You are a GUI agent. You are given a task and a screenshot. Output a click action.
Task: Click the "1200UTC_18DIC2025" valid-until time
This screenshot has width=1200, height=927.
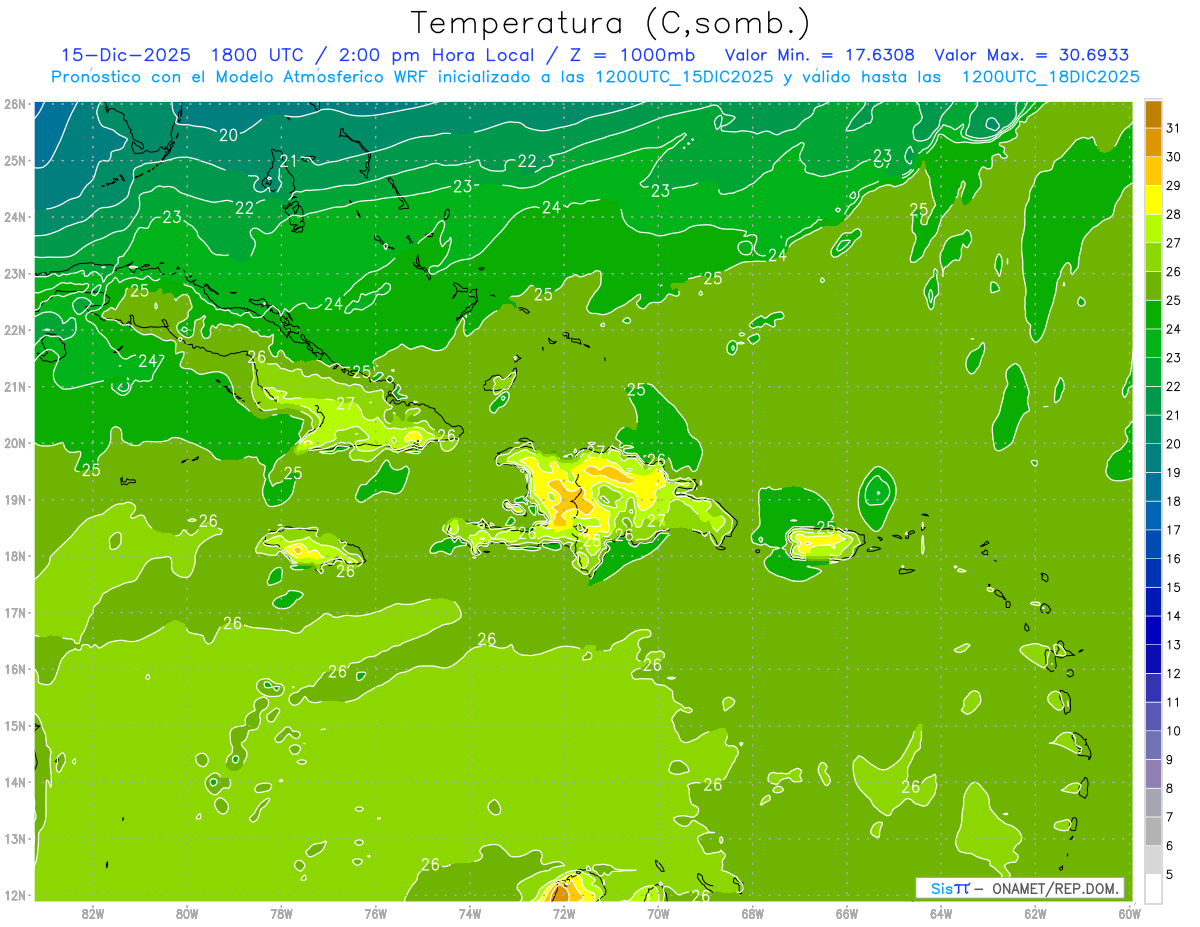(x=1050, y=77)
